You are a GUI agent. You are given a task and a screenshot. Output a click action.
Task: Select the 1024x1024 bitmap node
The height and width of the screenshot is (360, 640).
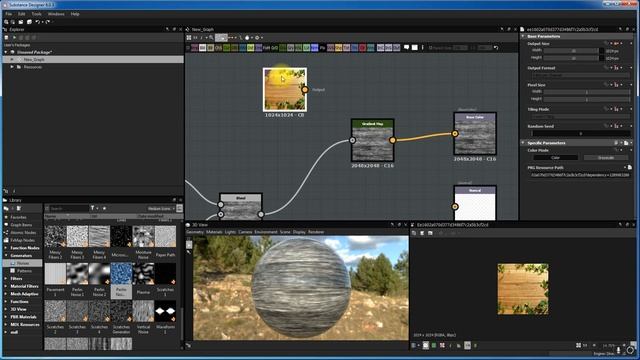285,89
